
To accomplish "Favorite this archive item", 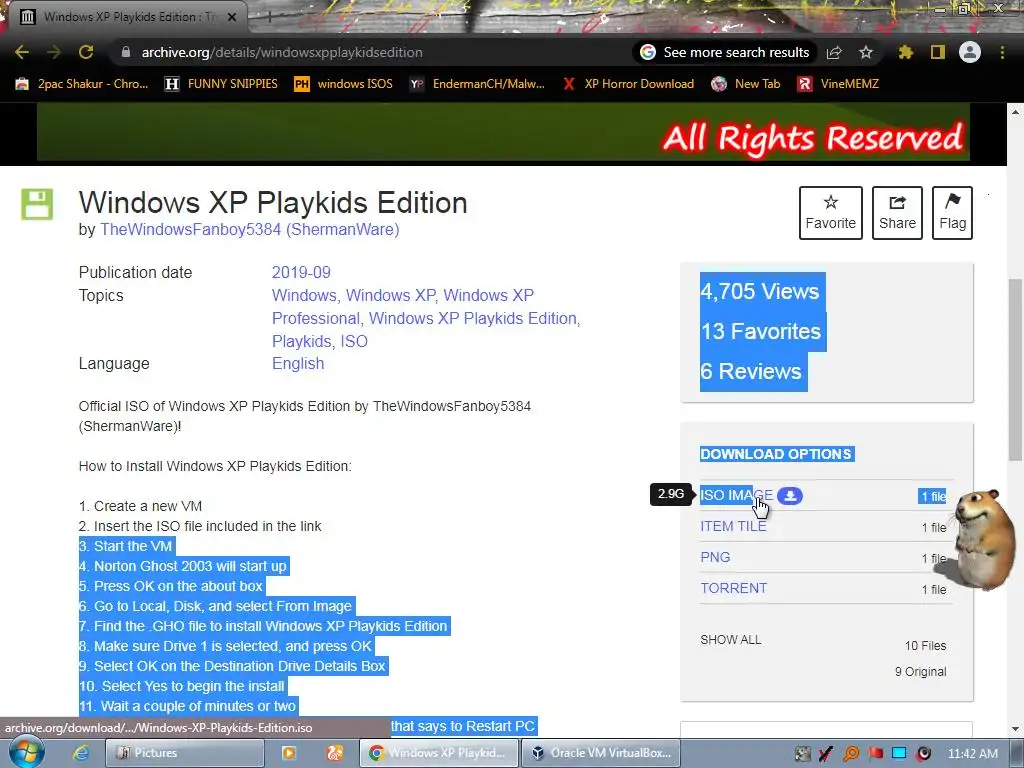I will (831, 213).
